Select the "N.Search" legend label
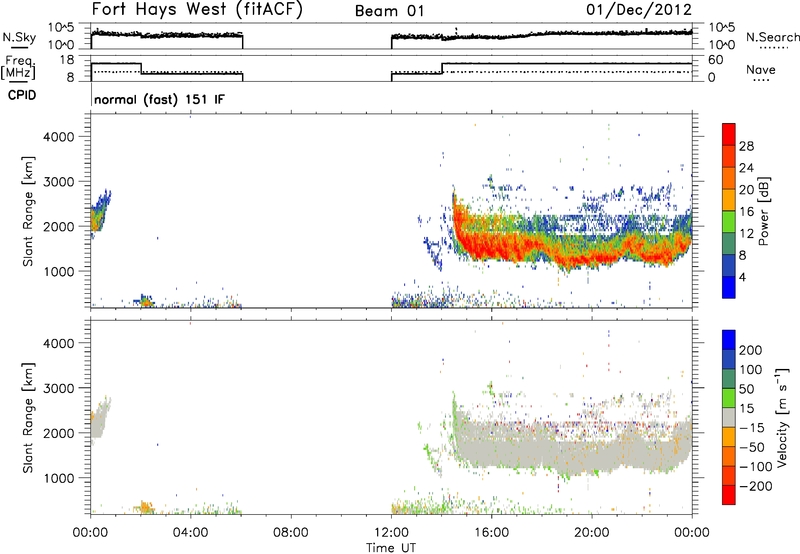The height and width of the screenshot is (554, 800). [772, 37]
